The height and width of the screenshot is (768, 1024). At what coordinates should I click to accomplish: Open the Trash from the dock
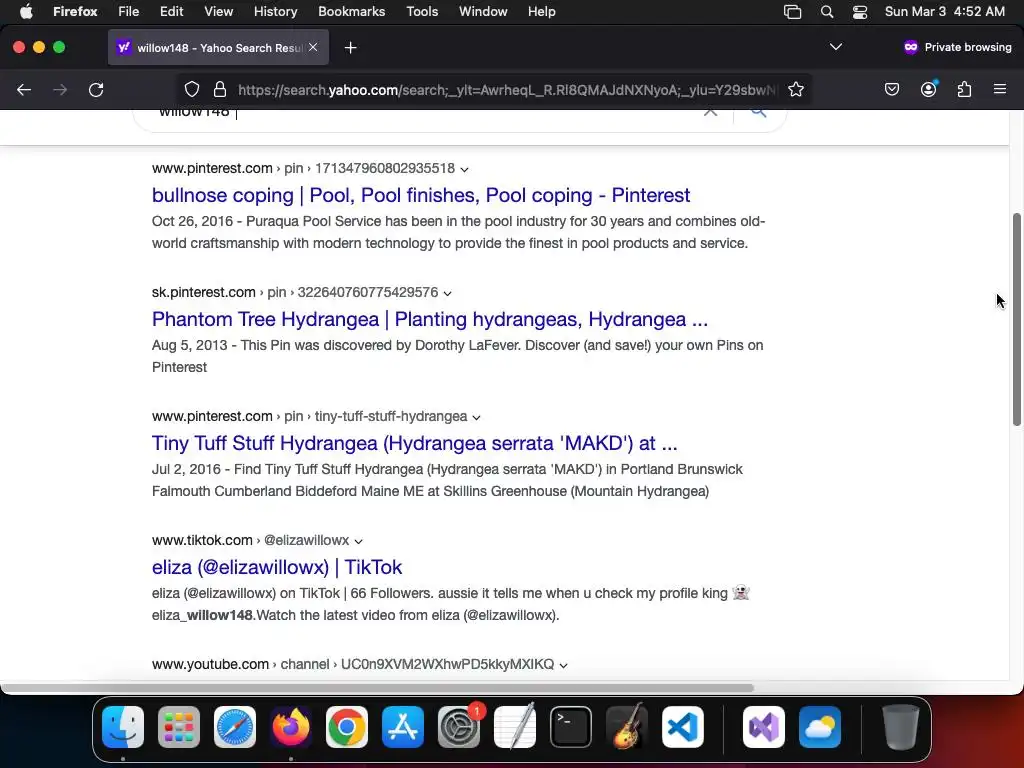point(901,727)
